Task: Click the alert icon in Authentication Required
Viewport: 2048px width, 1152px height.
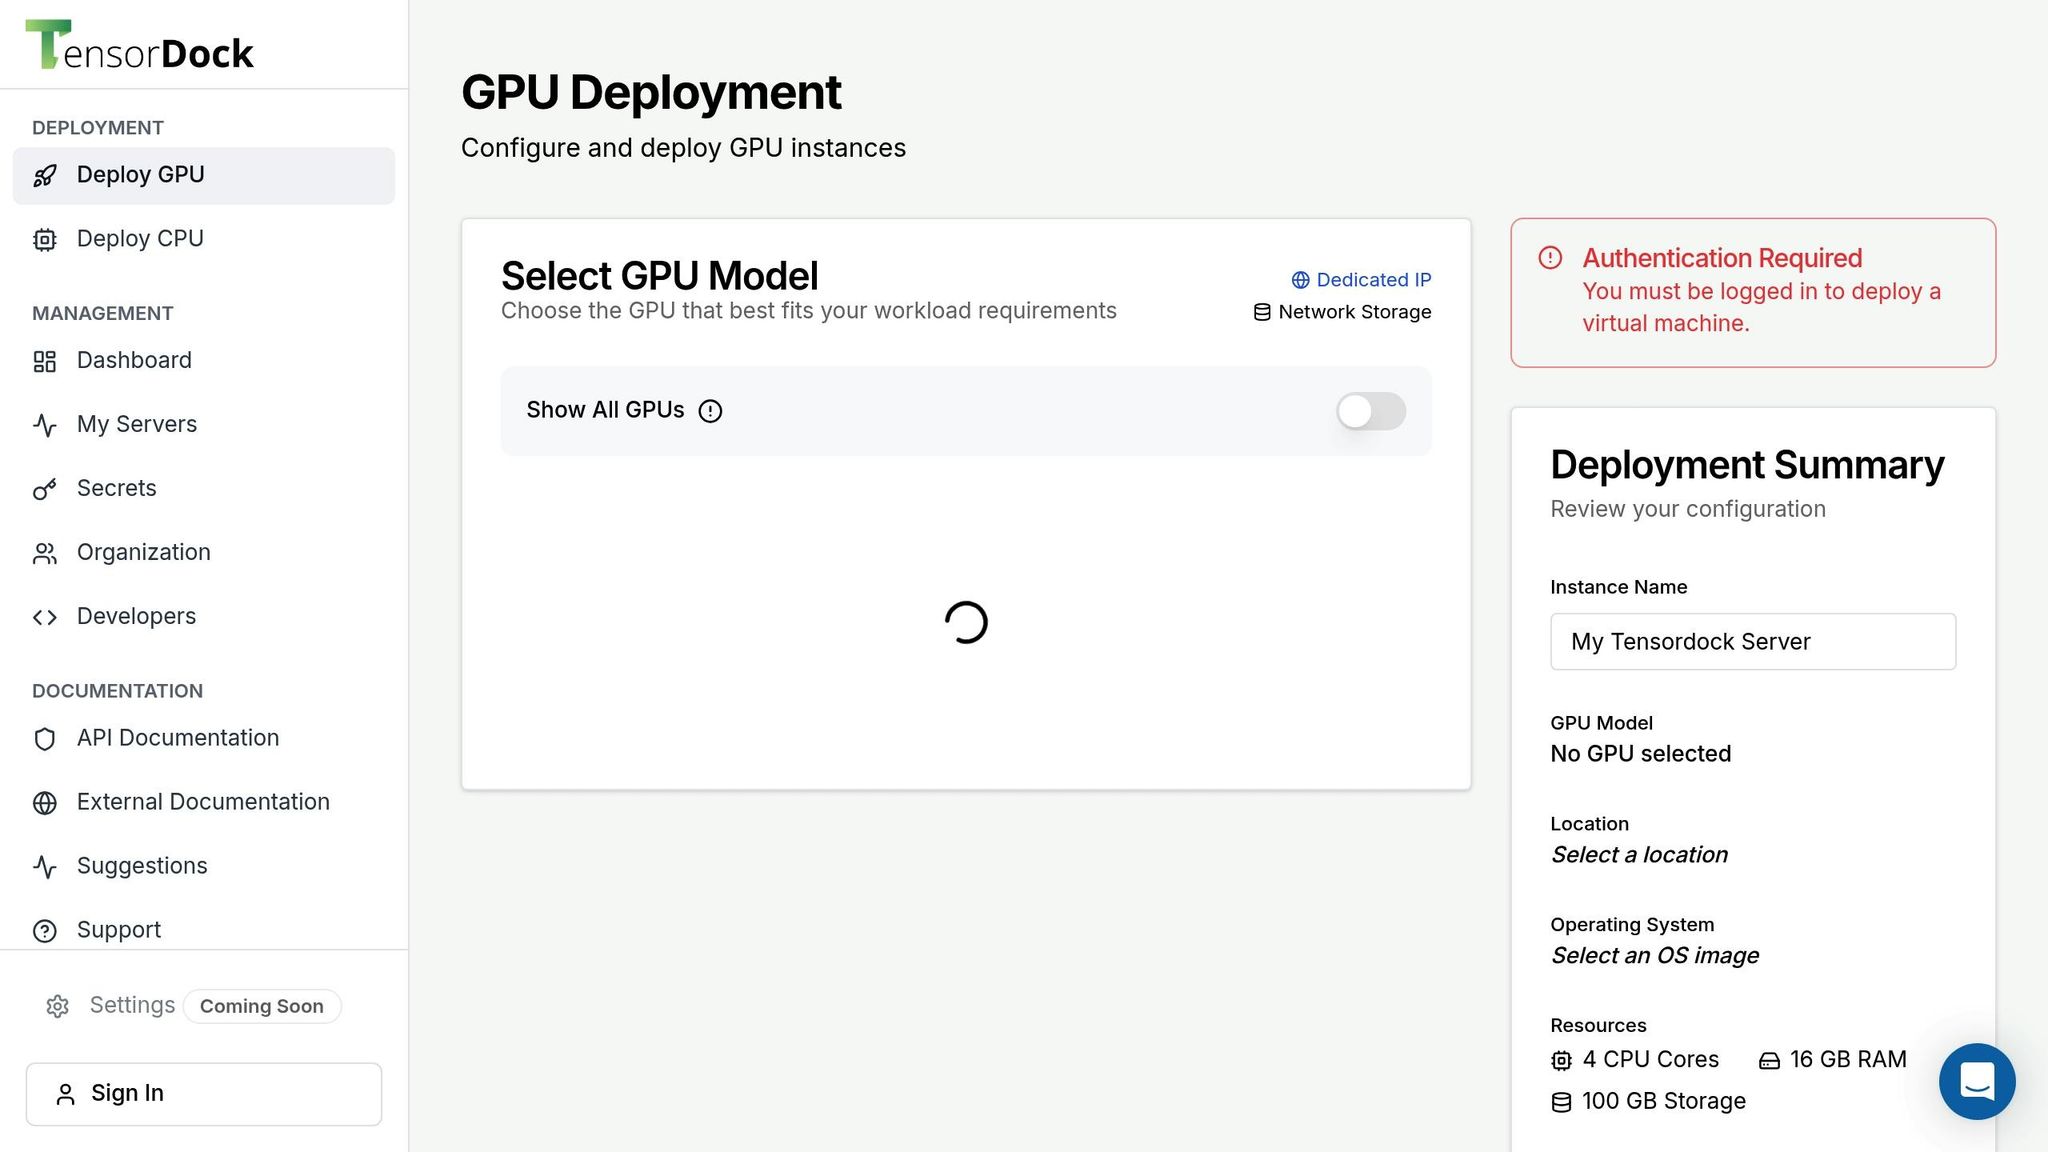Action: (1550, 258)
